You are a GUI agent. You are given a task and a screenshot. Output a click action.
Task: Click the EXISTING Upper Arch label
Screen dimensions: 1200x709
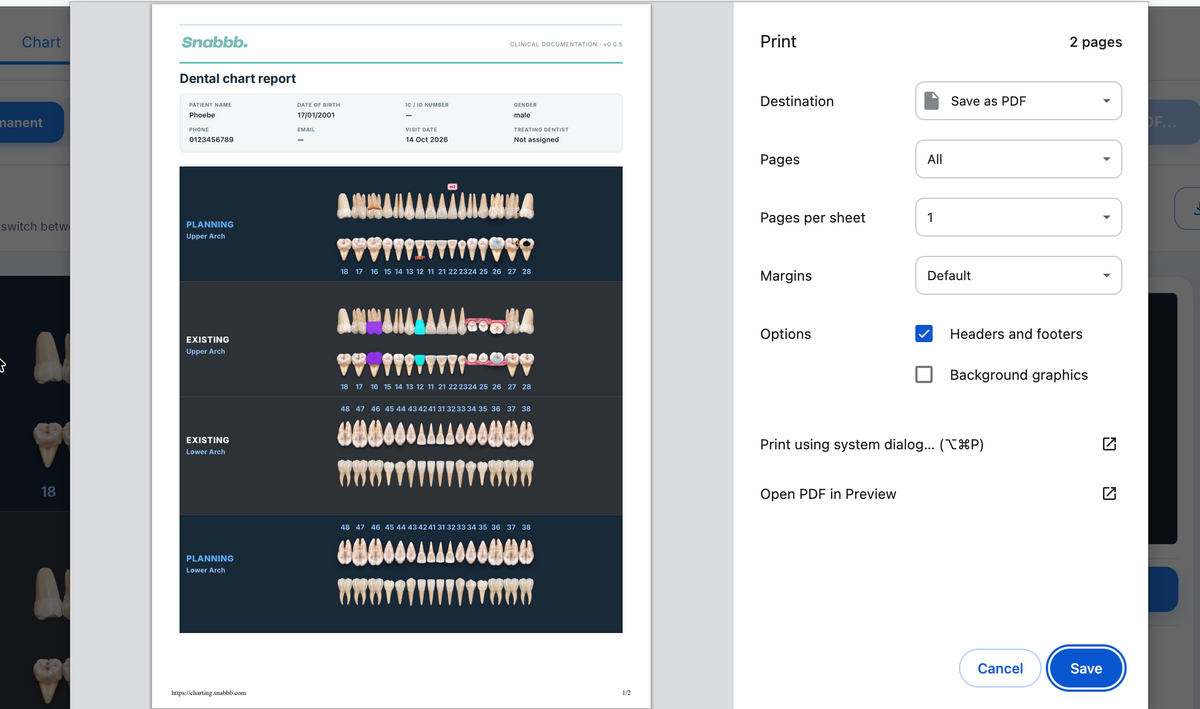pyautogui.click(x=207, y=345)
